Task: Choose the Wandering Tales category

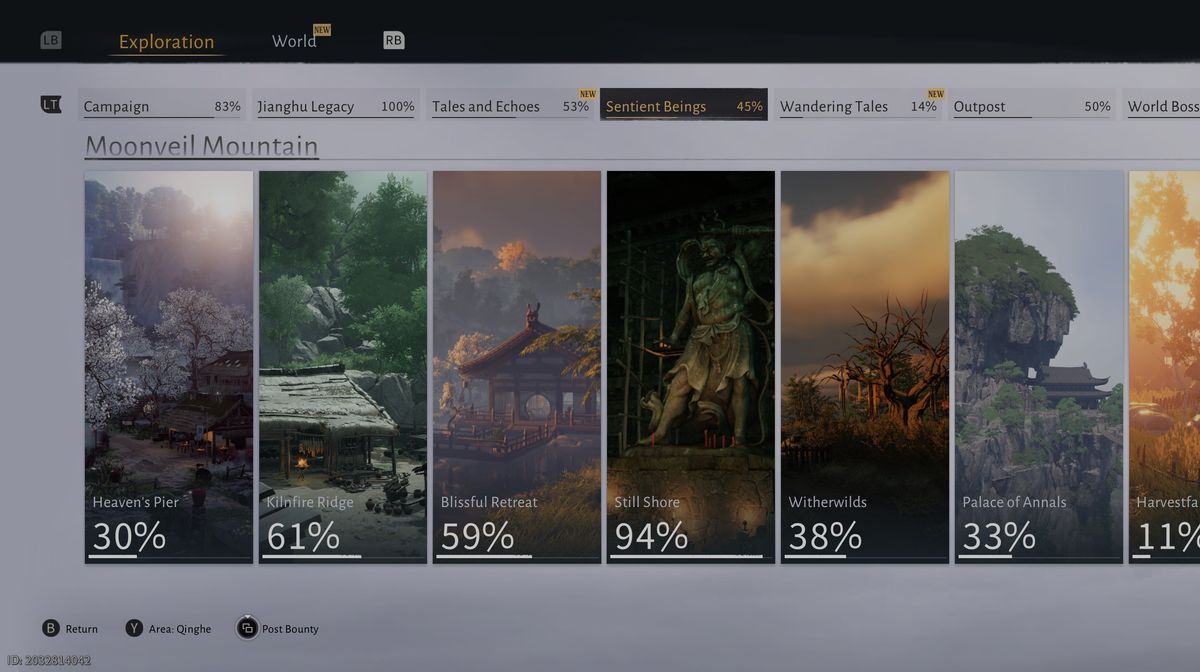Action: 858,105
